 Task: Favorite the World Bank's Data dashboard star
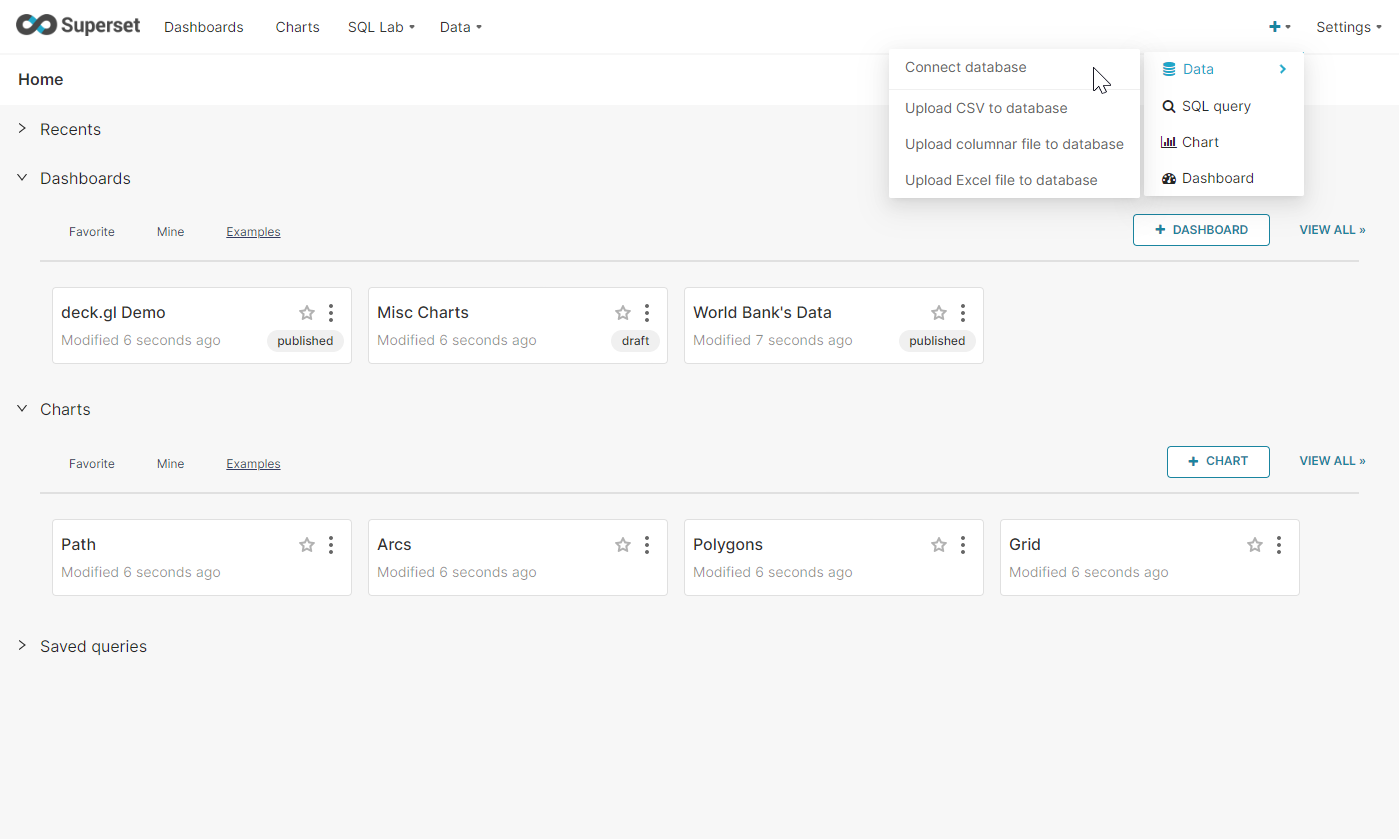pyautogui.click(x=938, y=313)
